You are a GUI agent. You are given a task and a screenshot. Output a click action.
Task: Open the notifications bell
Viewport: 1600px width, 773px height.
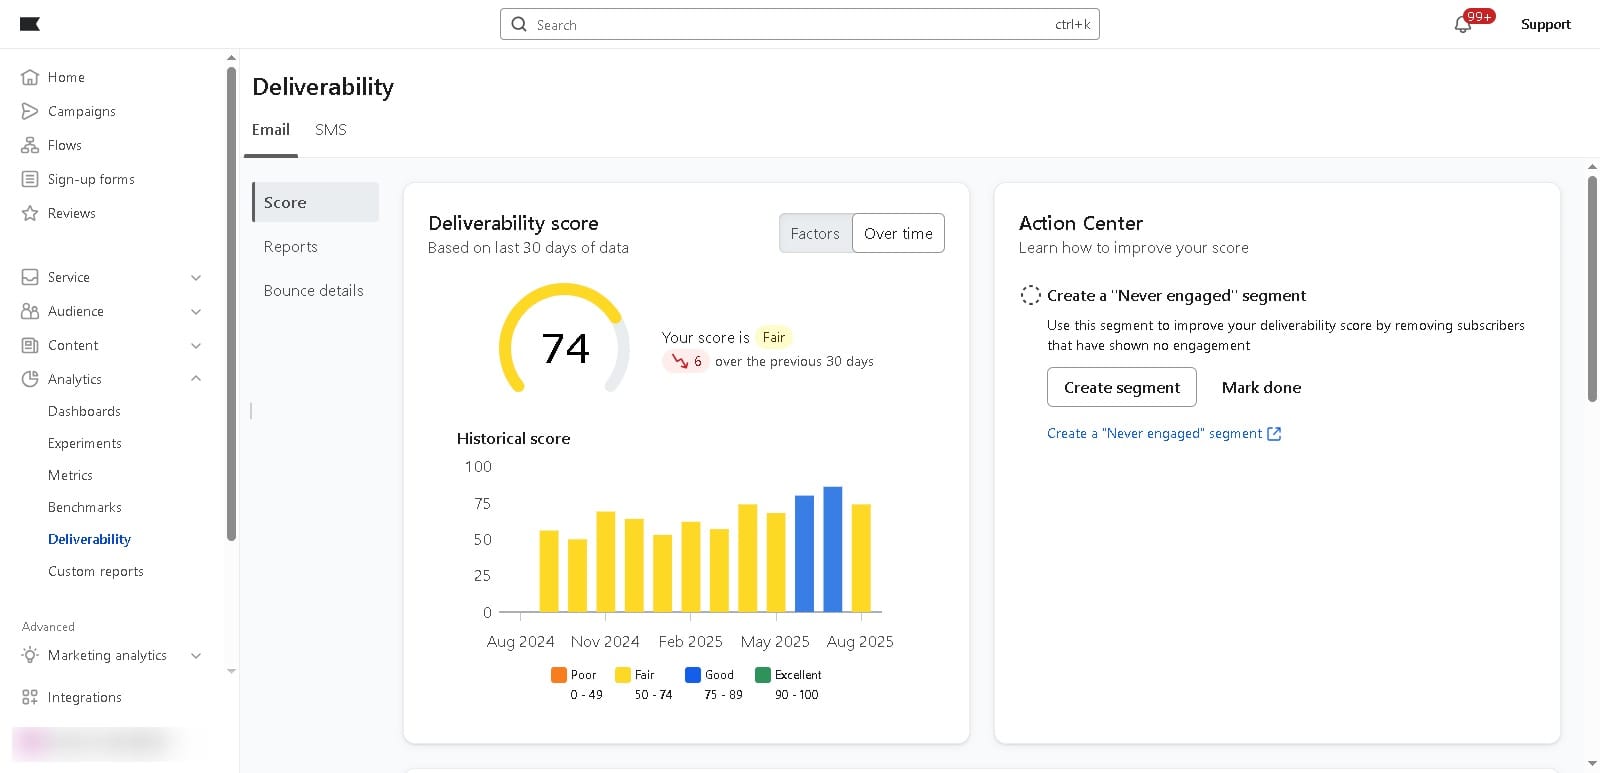click(x=1463, y=24)
